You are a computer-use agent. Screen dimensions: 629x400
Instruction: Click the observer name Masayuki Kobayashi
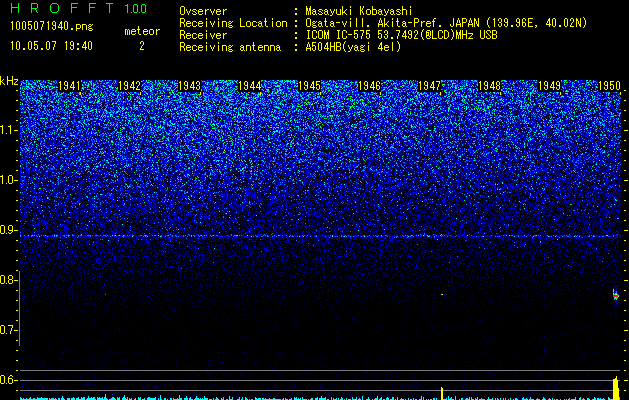pyautogui.click(x=359, y=11)
